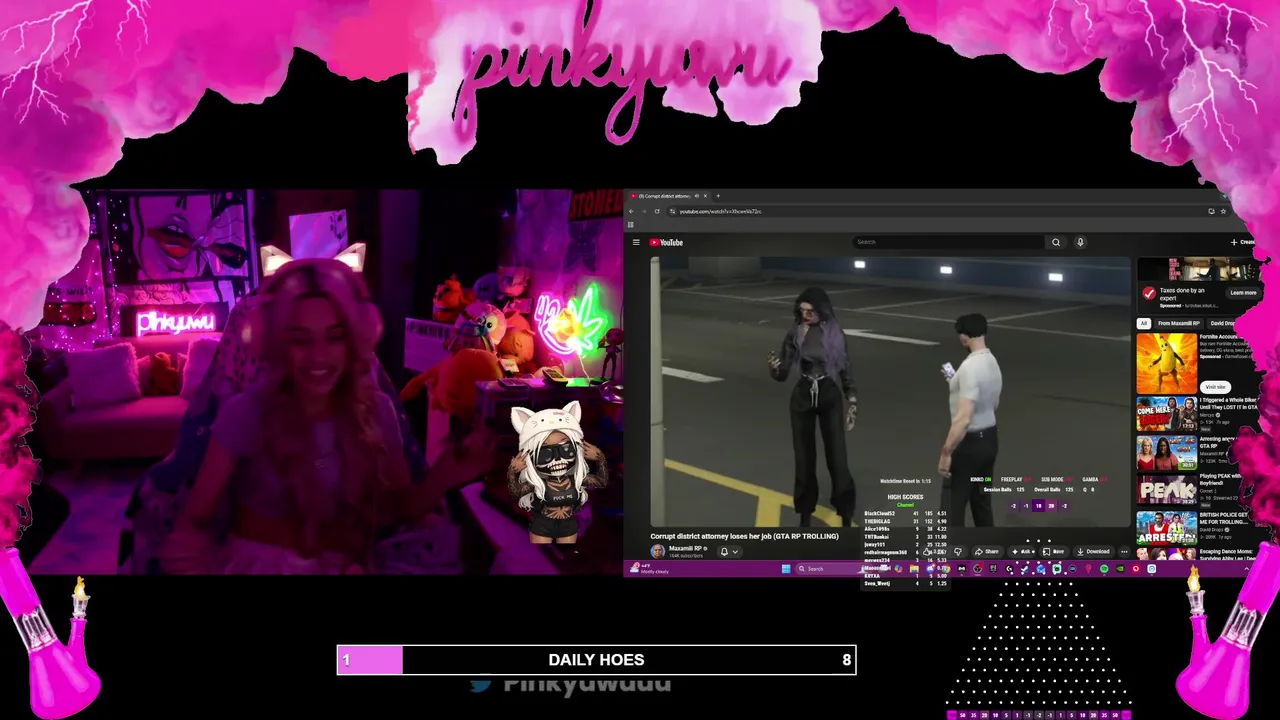
Task: Select the 'David Drops' filter chip
Action: (1223, 323)
